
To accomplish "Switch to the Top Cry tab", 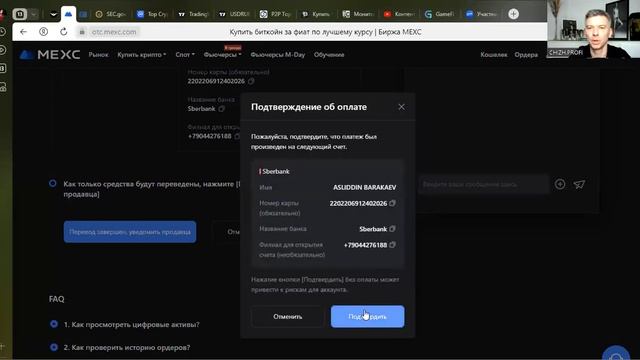I will tap(152, 14).
